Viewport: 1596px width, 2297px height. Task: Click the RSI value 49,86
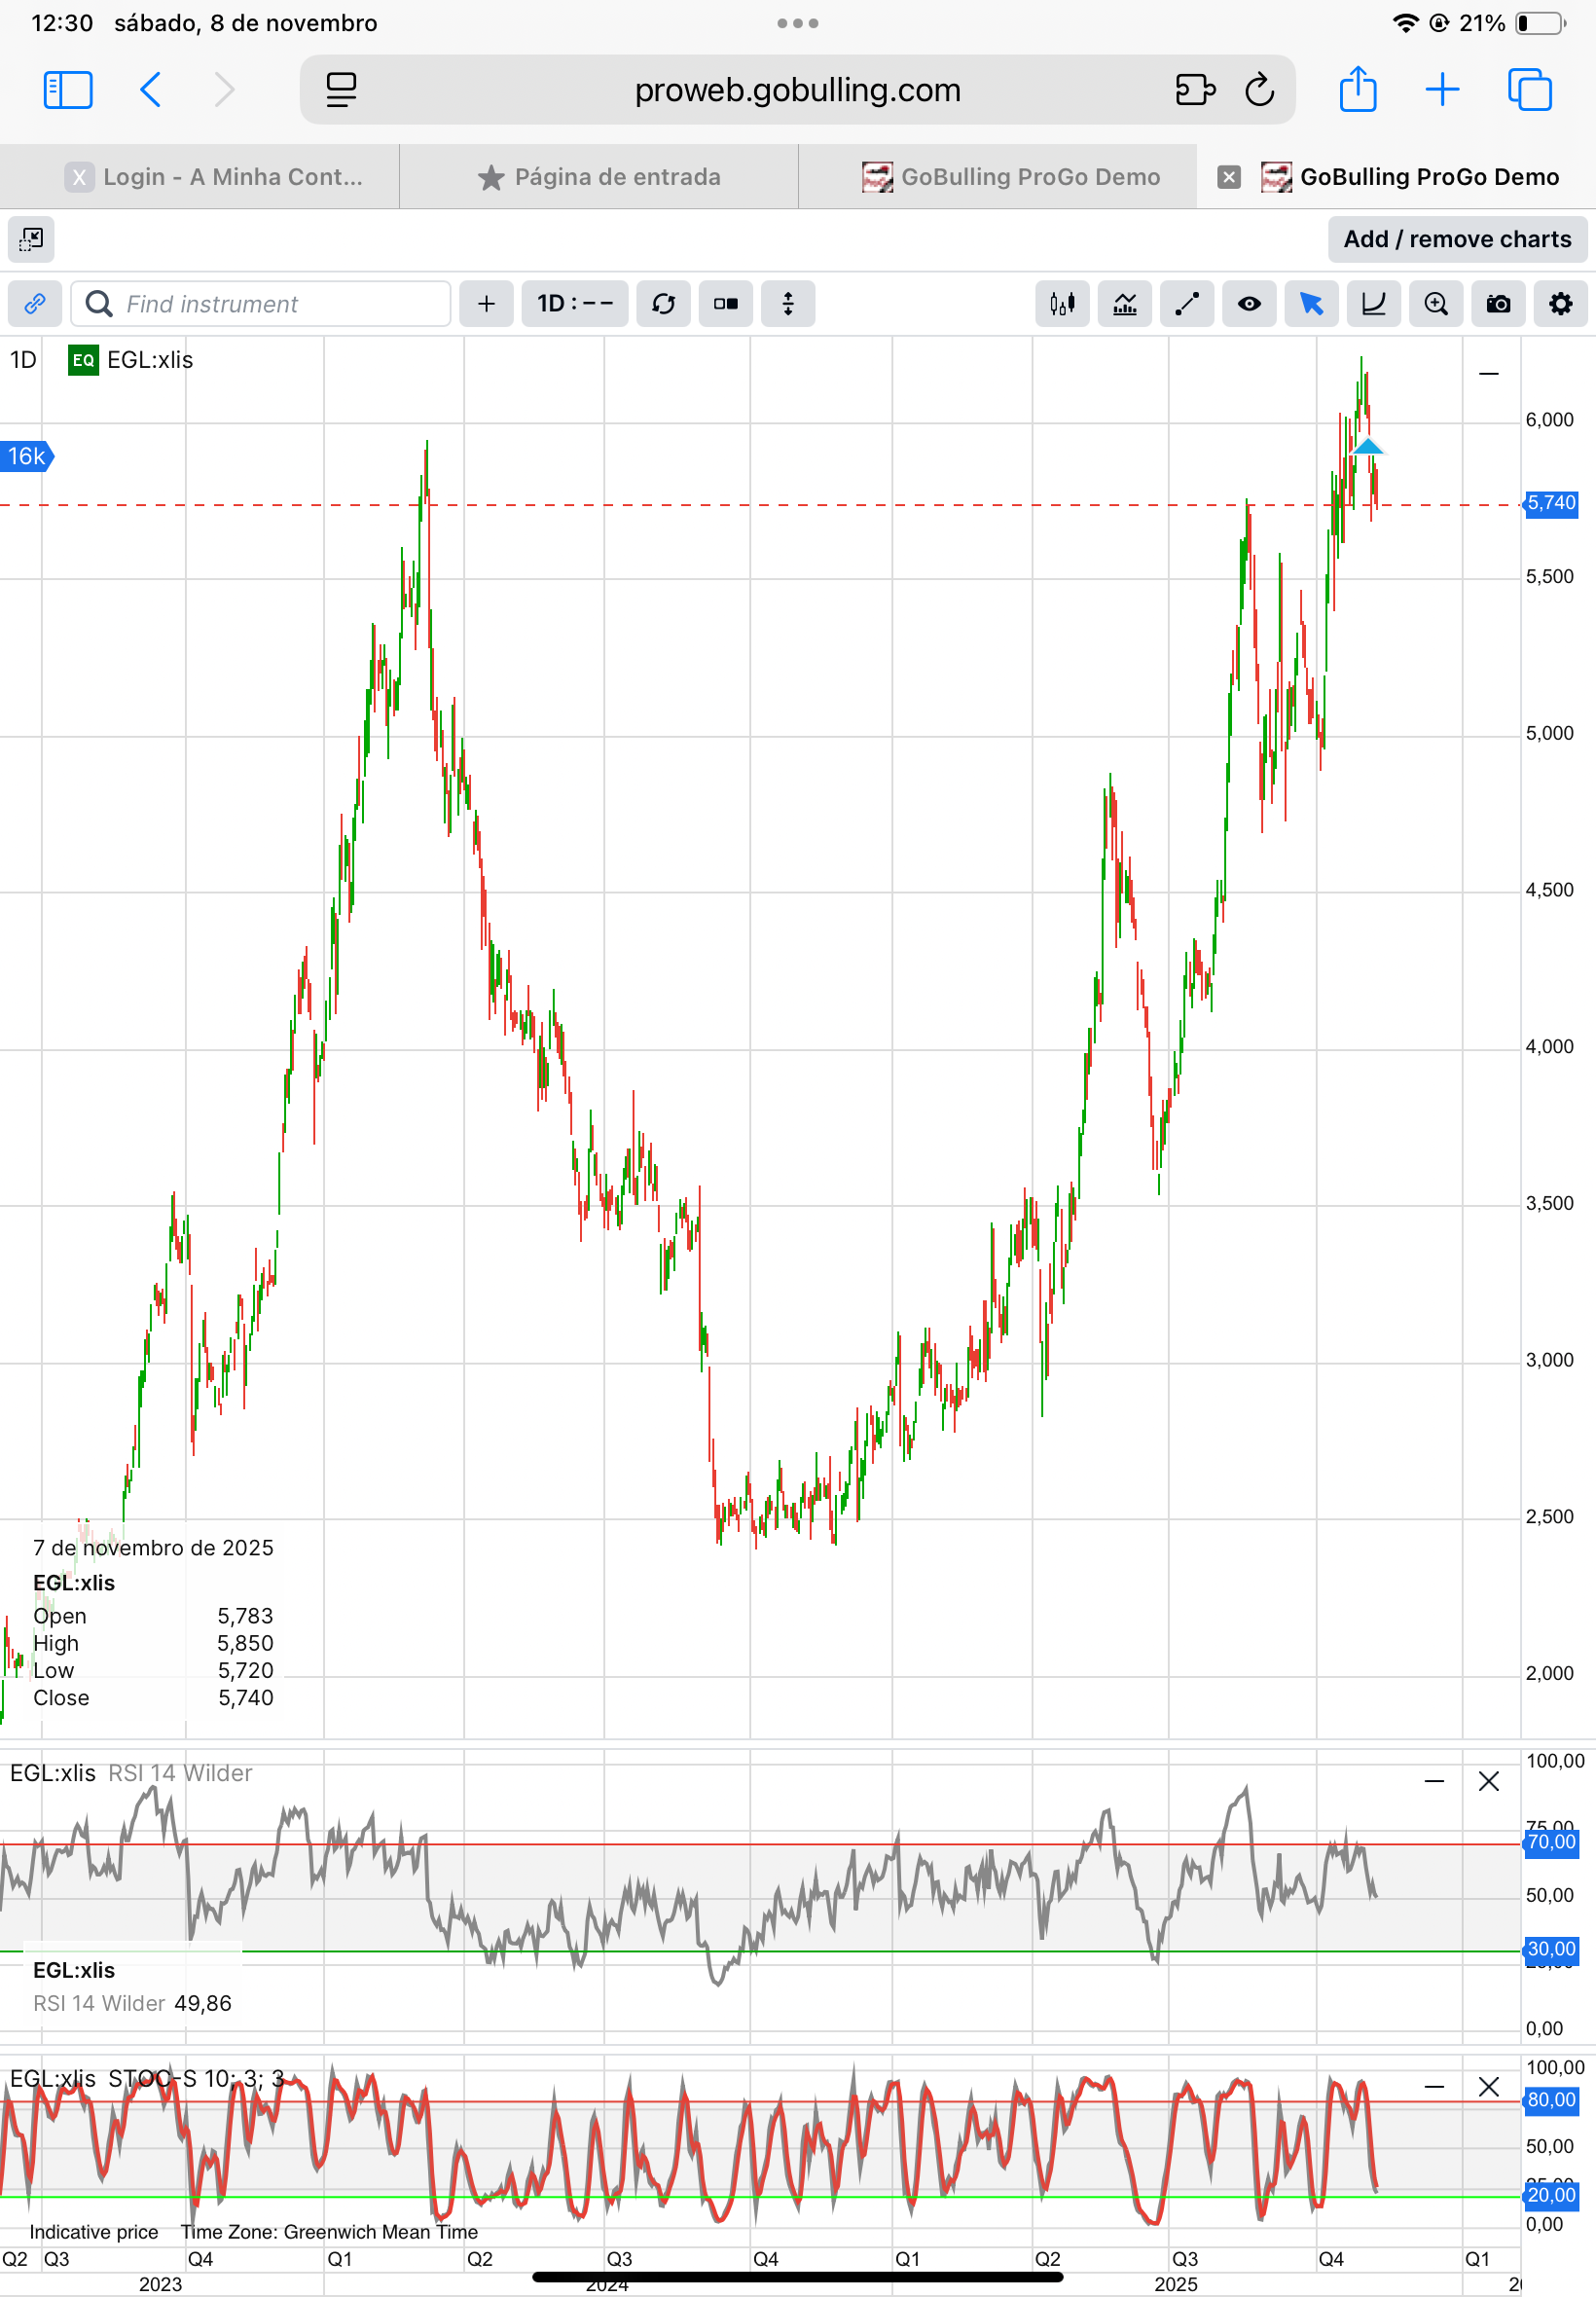coord(203,2003)
